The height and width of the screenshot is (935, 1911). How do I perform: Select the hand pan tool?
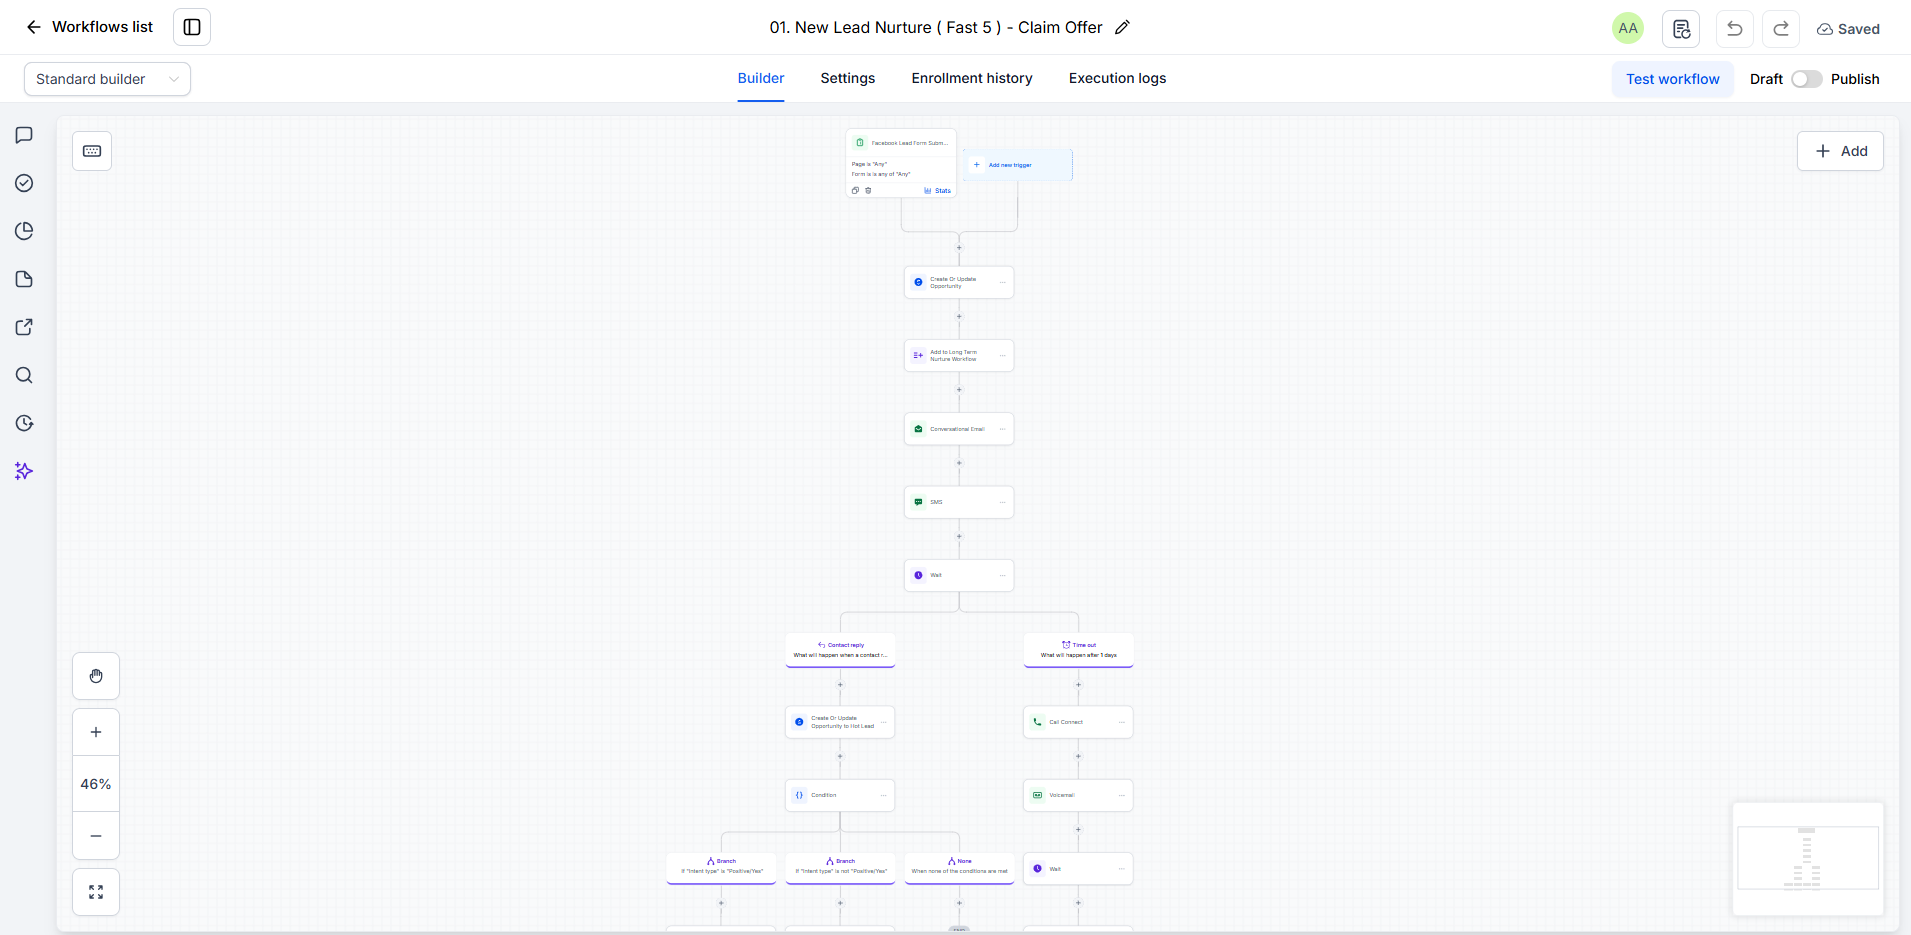pyautogui.click(x=96, y=676)
